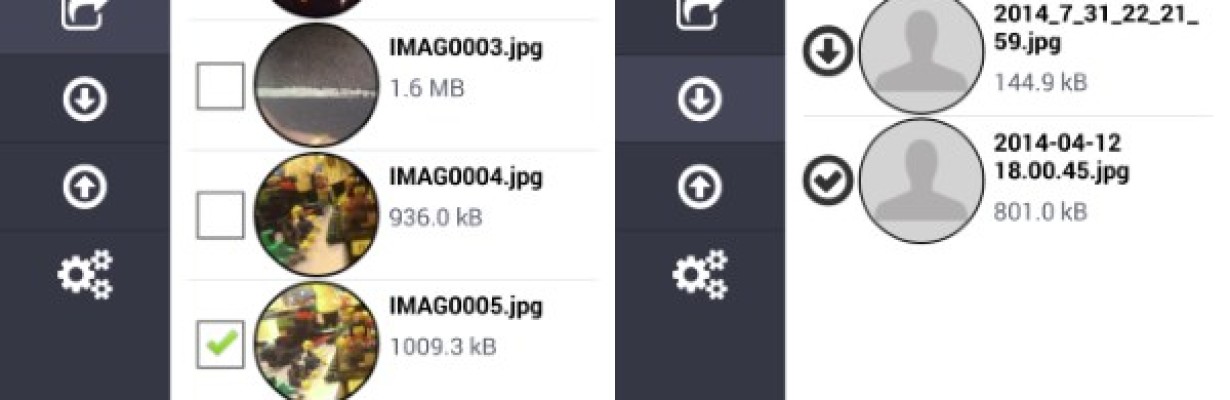1230x400 pixels.
Task: Open upload arrow icon in right sidebar
Action: coord(700,188)
